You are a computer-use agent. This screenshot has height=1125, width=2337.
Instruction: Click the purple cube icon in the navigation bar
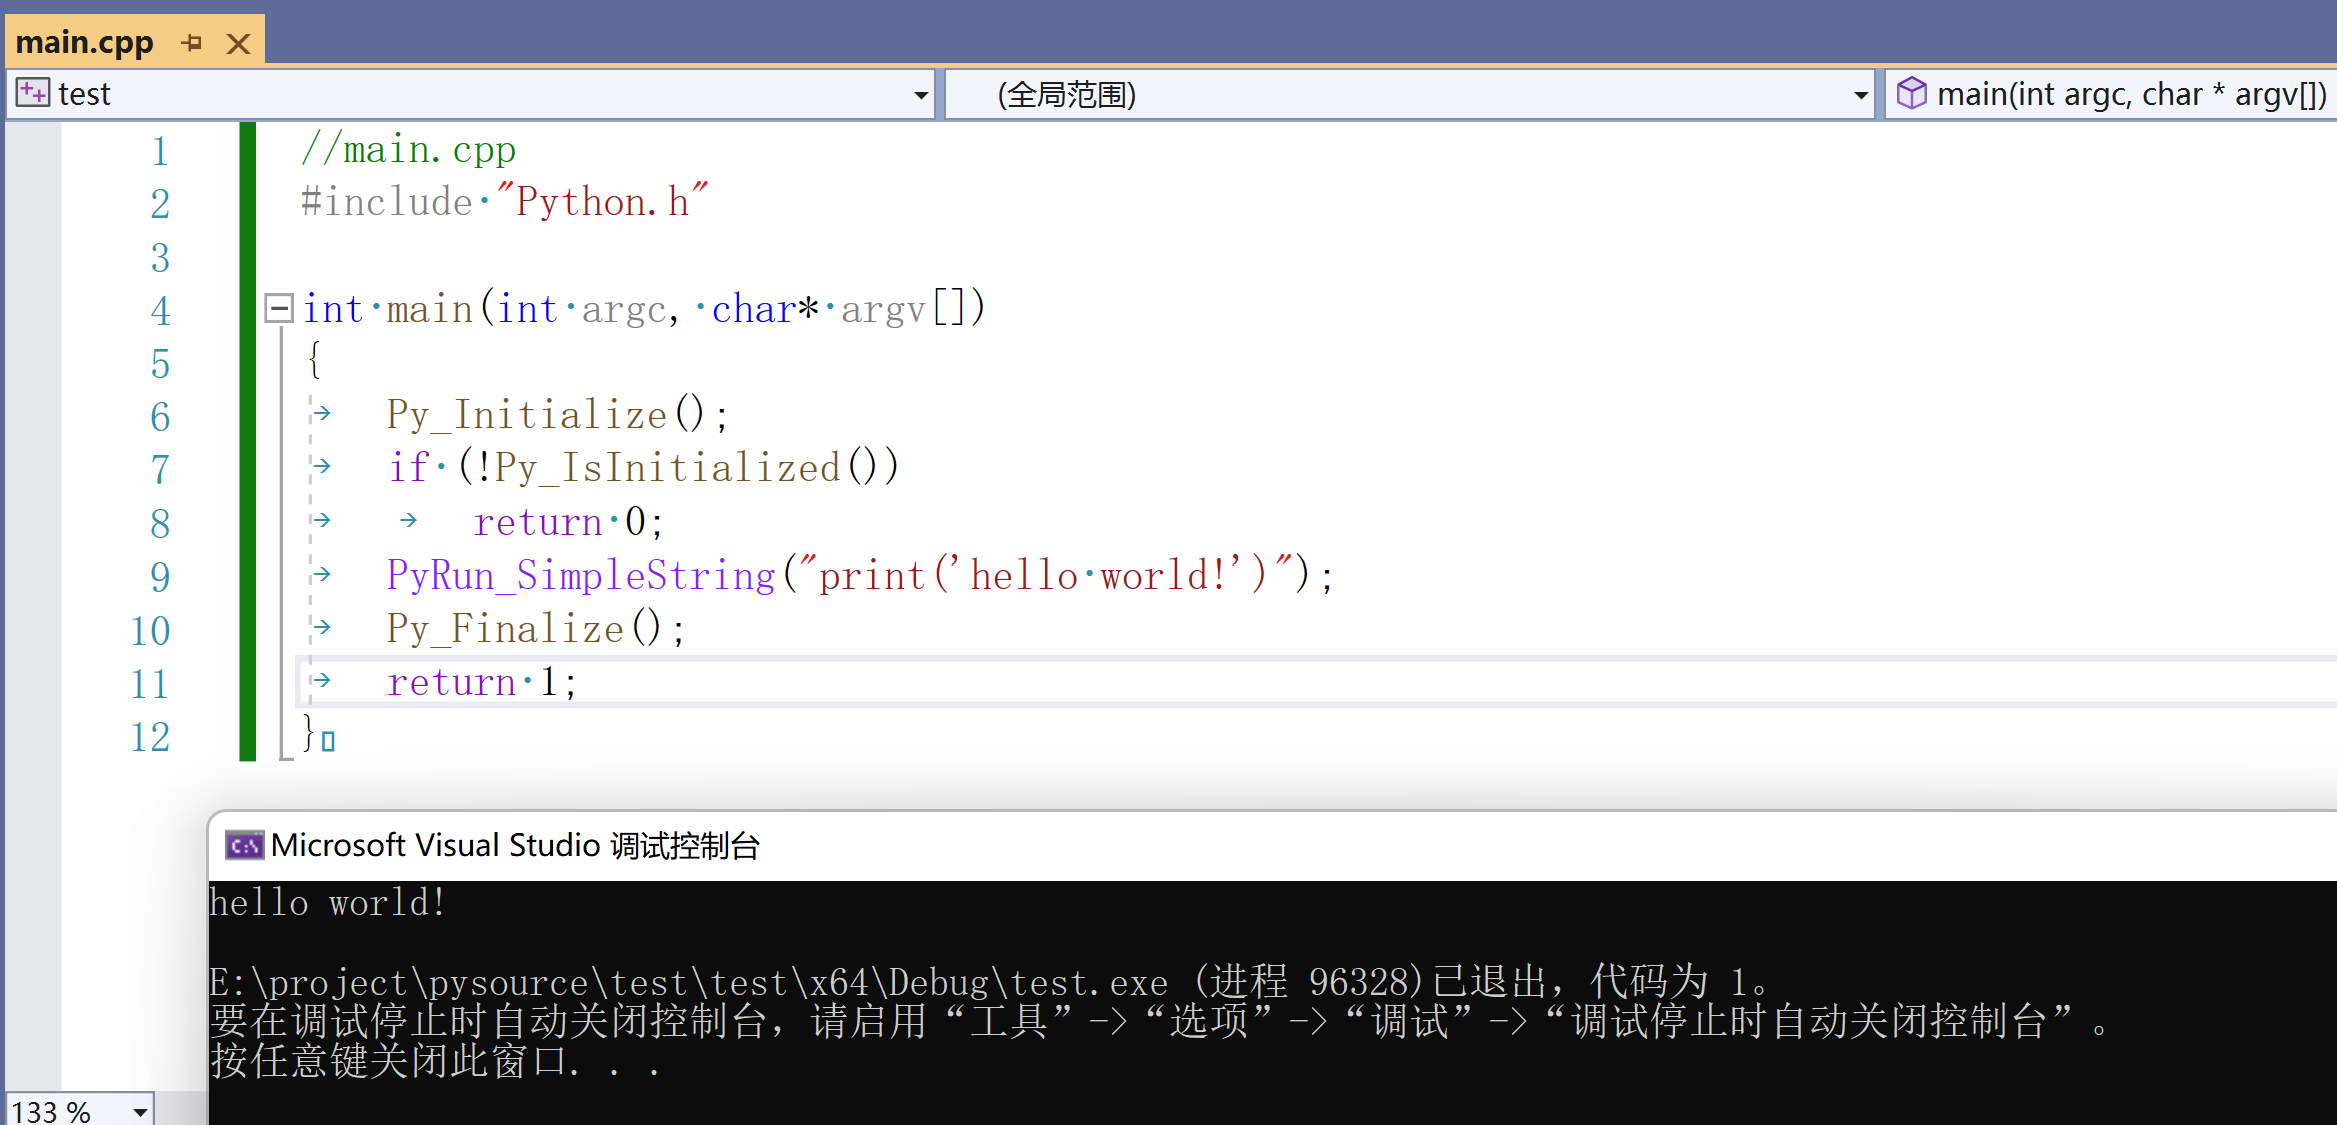(x=1912, y=93)
